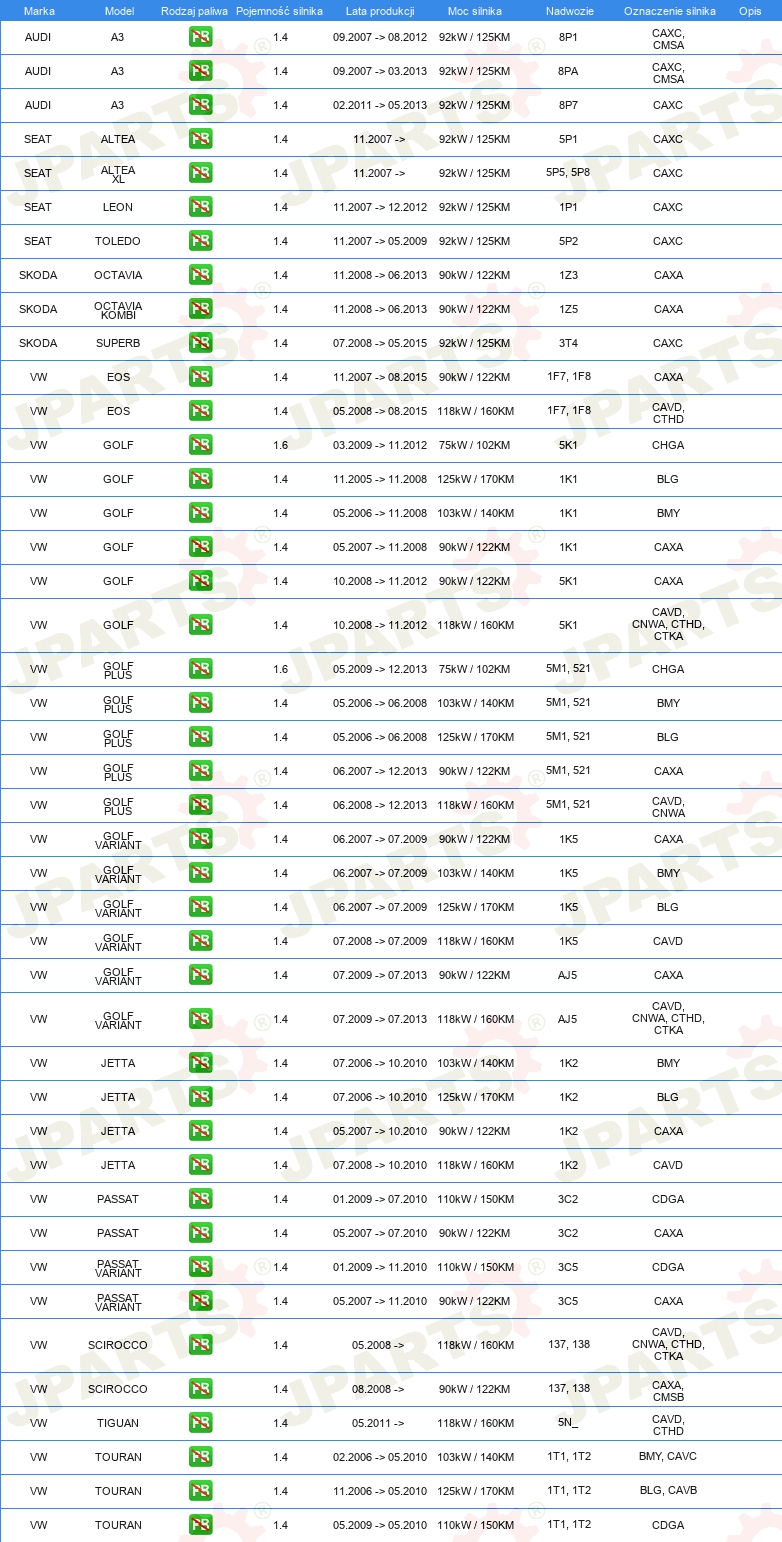Screen dimensions: 782x1542
Task: Click the production years 07.2008 -> 10.2010
Action: point(380,1165)
